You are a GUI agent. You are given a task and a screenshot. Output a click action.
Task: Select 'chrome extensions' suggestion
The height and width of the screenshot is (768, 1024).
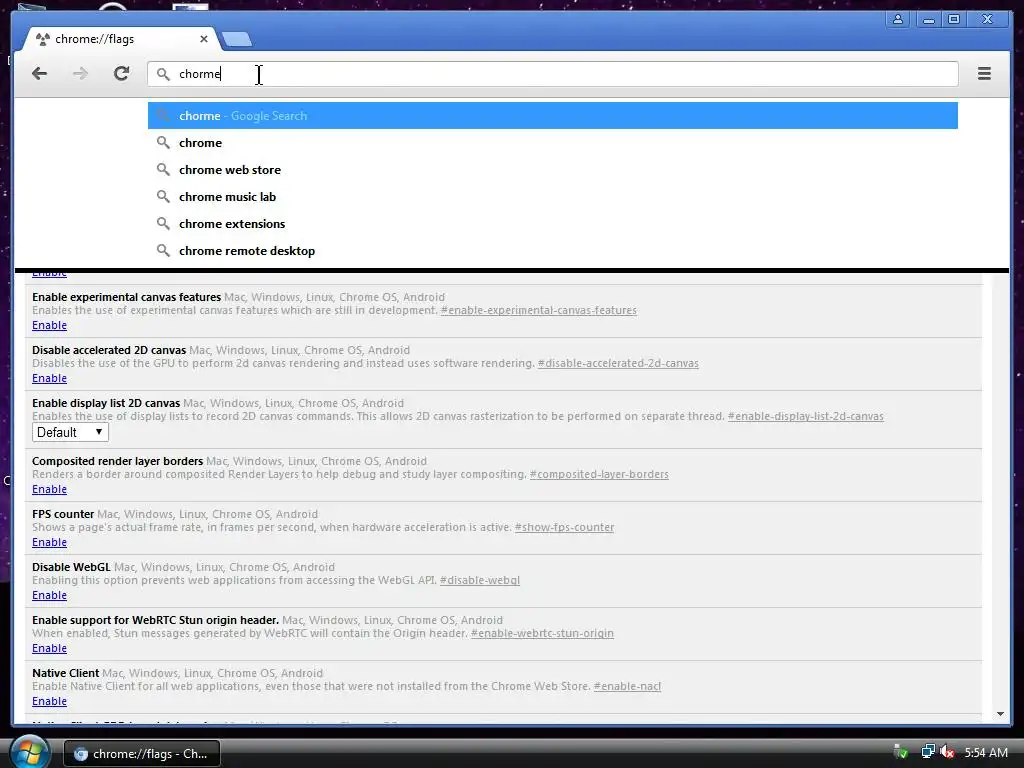[x=552, y=223]
